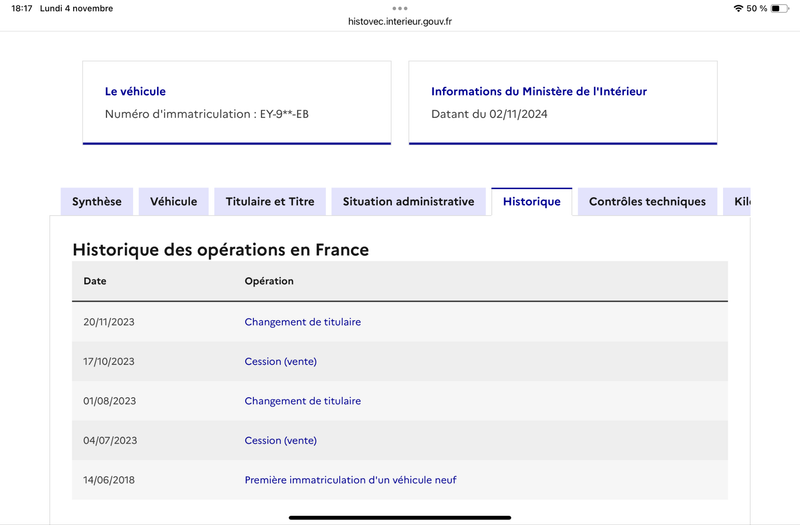Select the registration number EY-9**-EB text
The width and height of the screenshot is (800, 525).
pos(284,114)
